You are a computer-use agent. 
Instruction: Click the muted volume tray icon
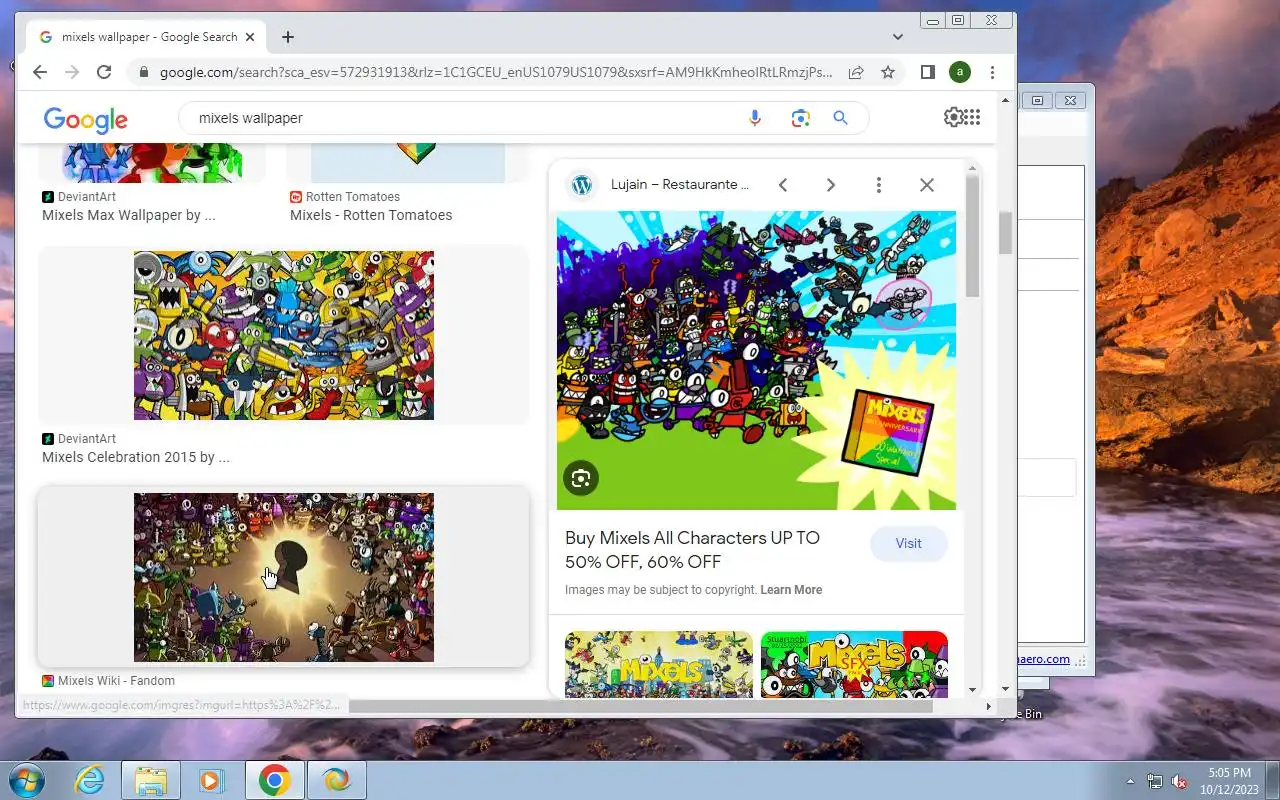click(1179, 781)
